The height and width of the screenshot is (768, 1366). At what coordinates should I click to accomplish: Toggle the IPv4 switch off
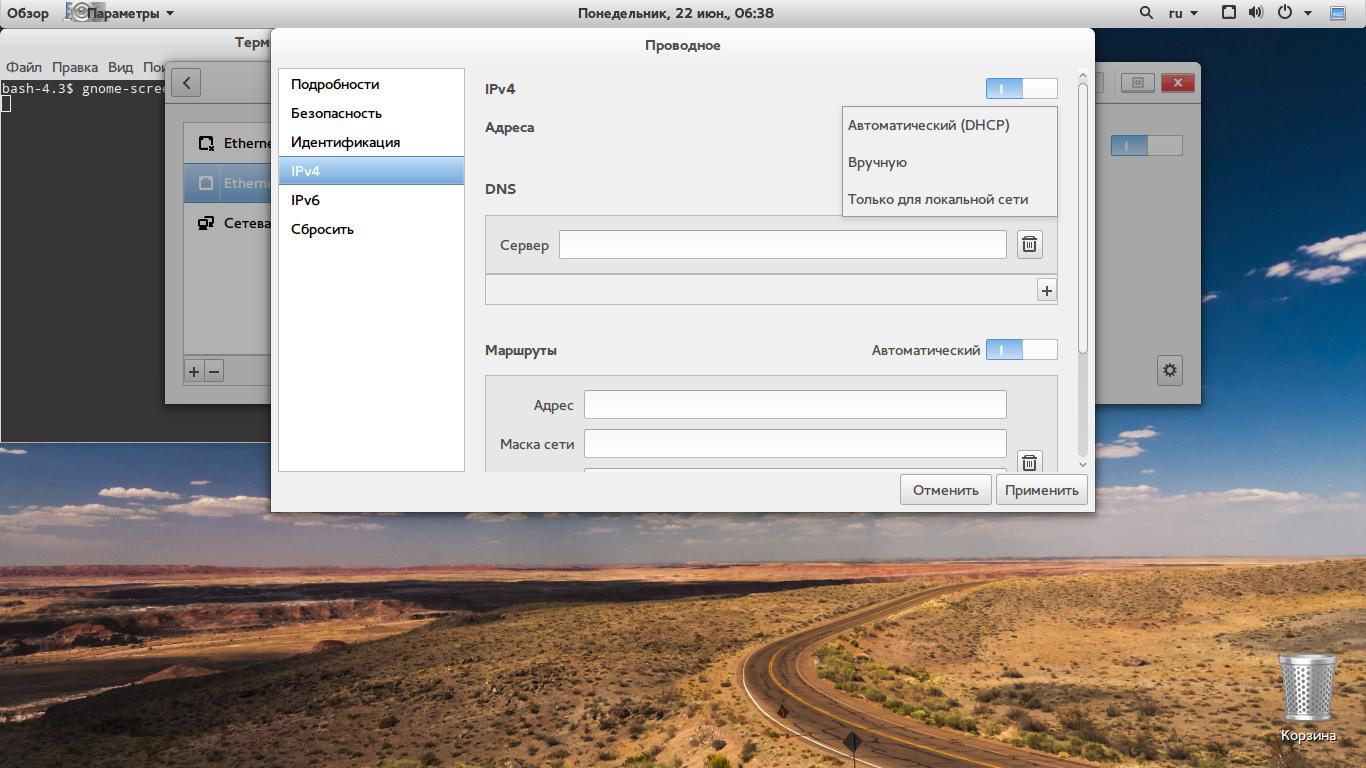pyautogui.click(x=1021, y=89)
